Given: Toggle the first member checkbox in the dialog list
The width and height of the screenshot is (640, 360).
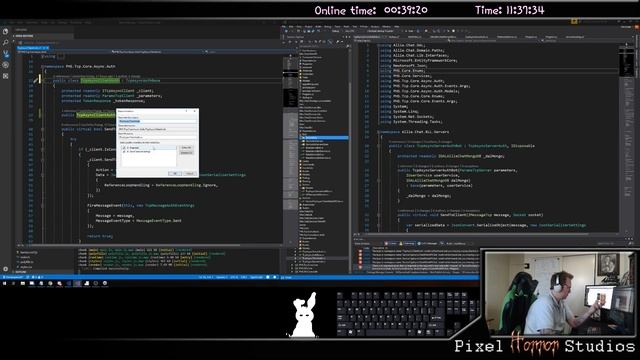Looking at the screenshot, I should [124, 148].
